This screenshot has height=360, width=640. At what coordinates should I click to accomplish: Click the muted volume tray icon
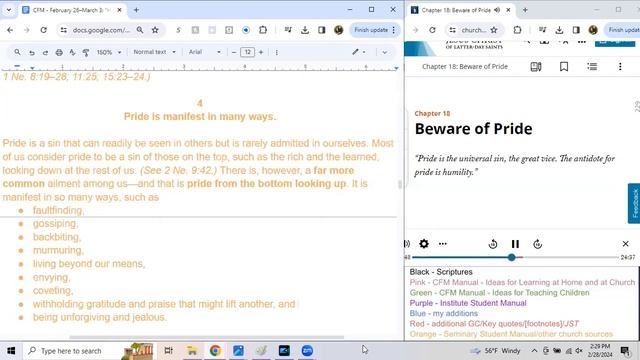coord(579,351)
